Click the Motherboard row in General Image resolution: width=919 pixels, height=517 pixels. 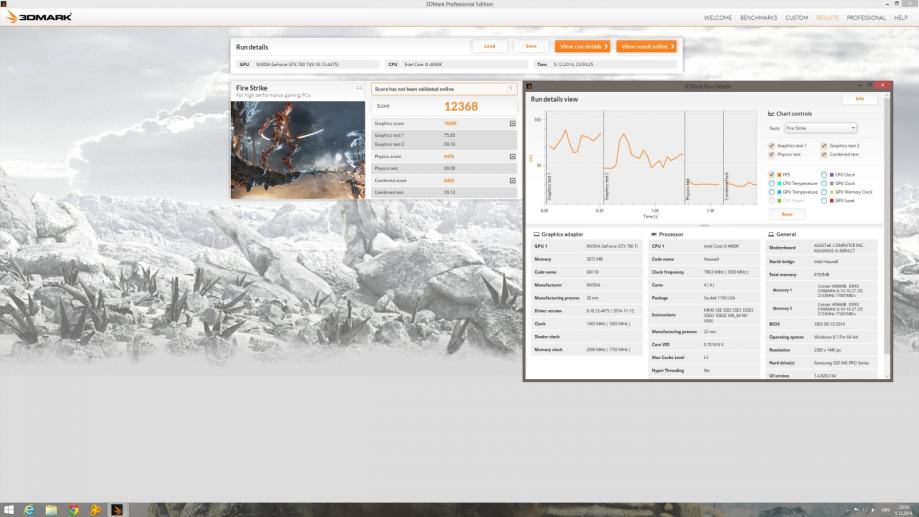pos(822,248)
